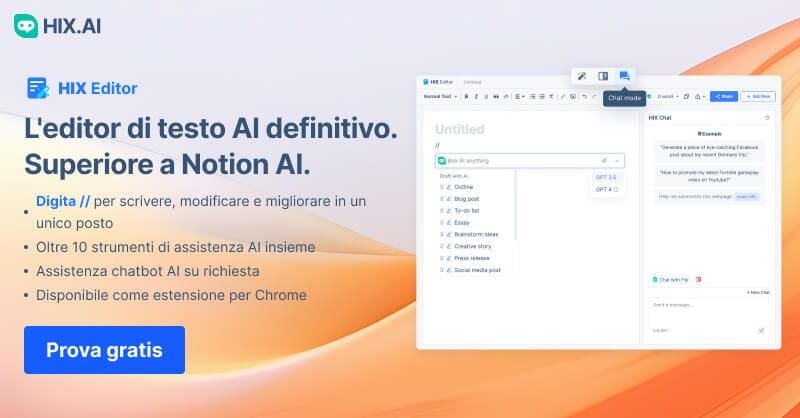
Task: Click the Facebook post example prompt
Action: 709,151
